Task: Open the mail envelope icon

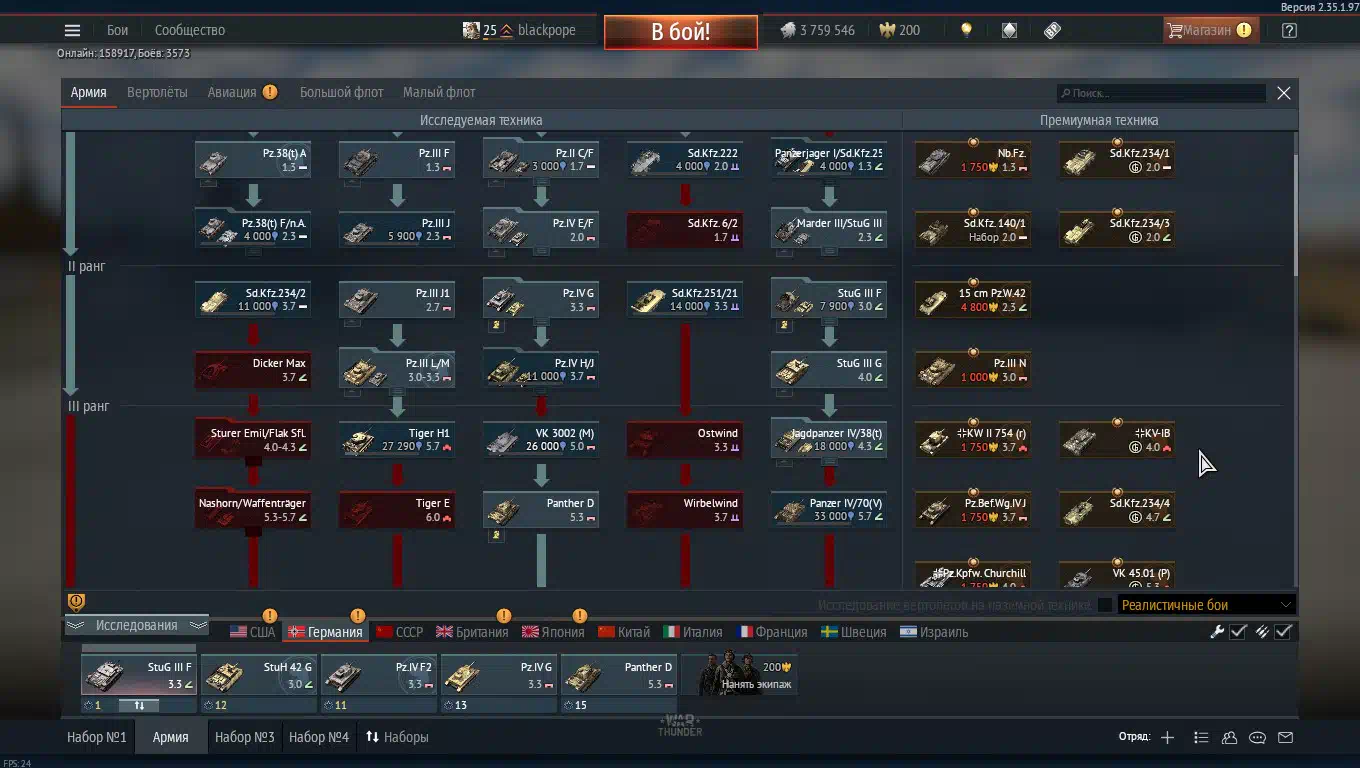Action: (x=1286, y=737)
